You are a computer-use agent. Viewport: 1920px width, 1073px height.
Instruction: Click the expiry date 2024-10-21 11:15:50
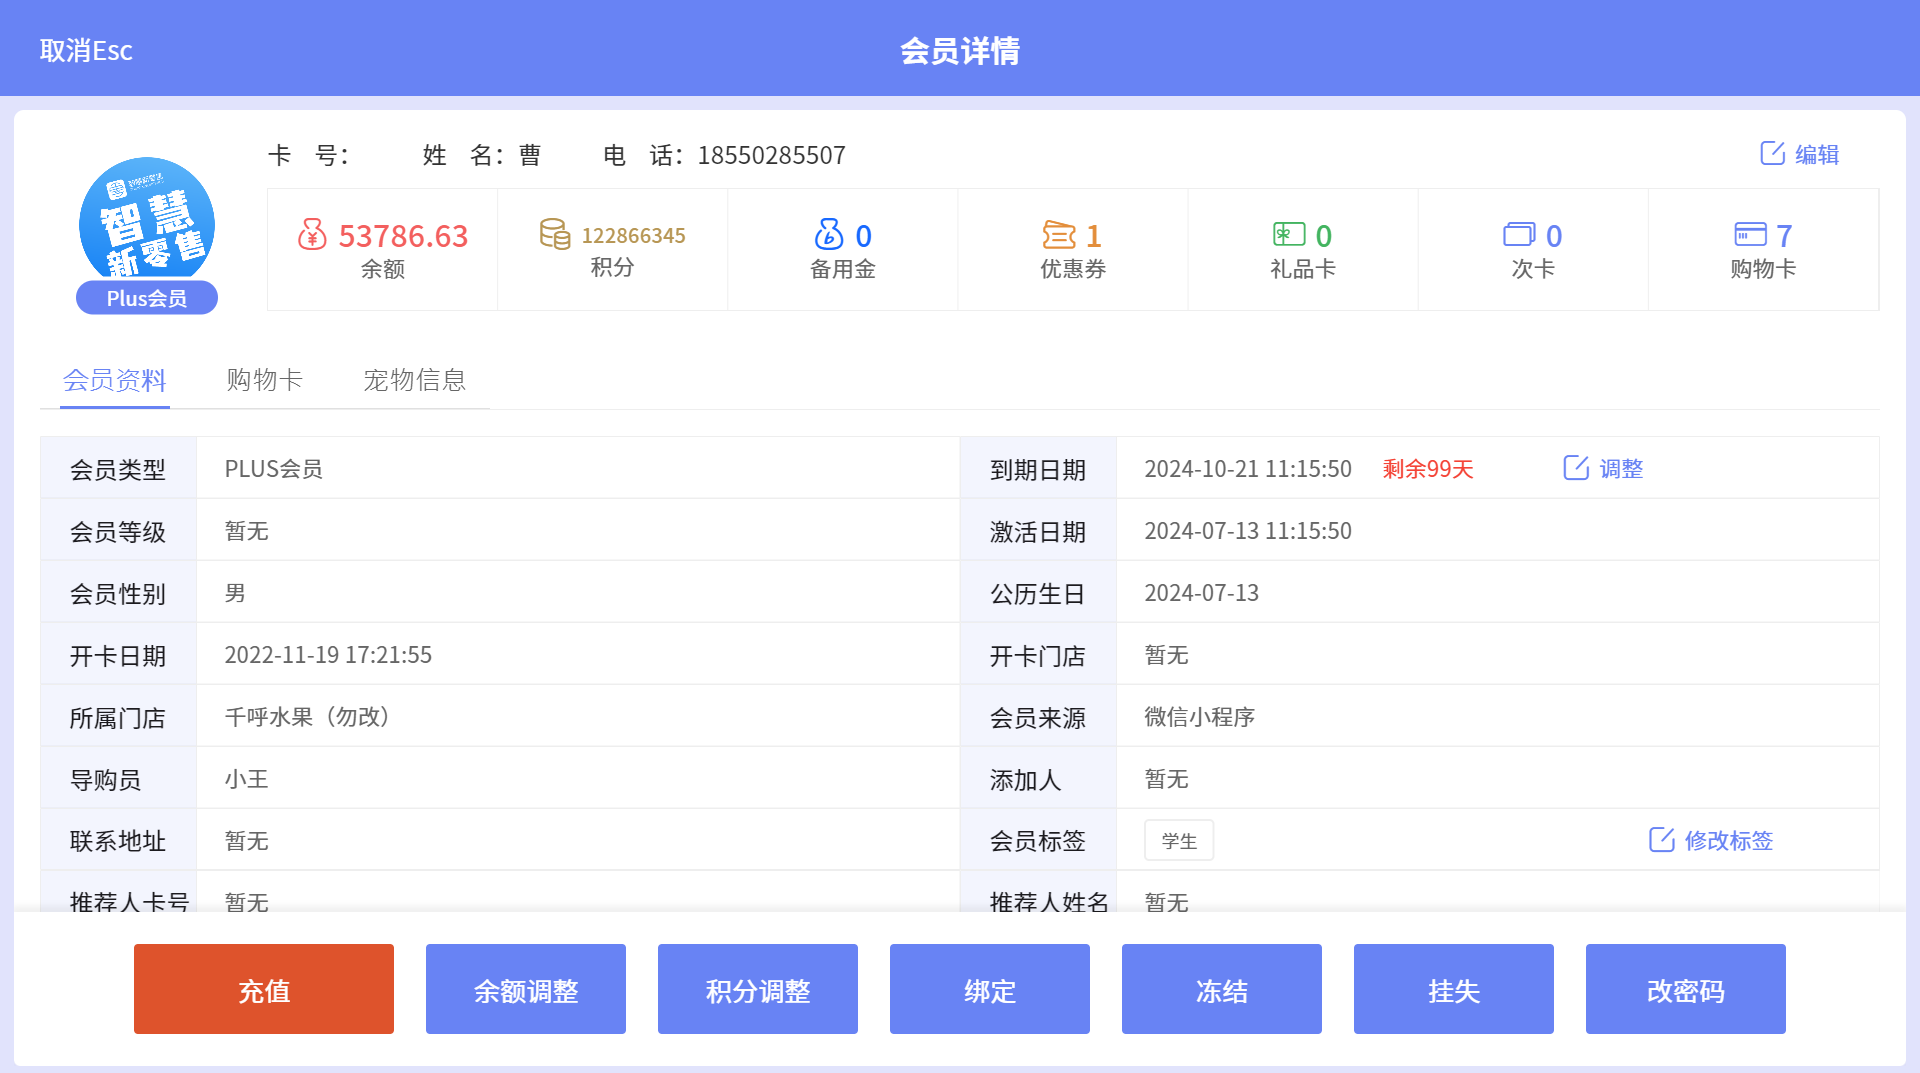1248,469
